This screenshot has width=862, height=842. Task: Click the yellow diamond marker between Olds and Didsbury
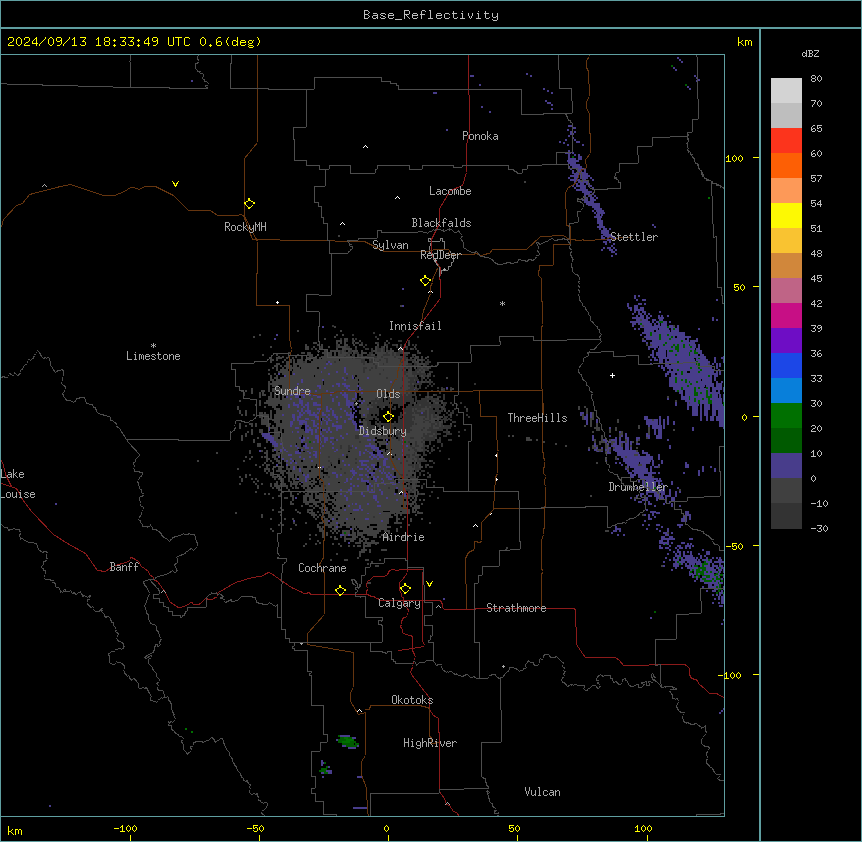(388, 416)
